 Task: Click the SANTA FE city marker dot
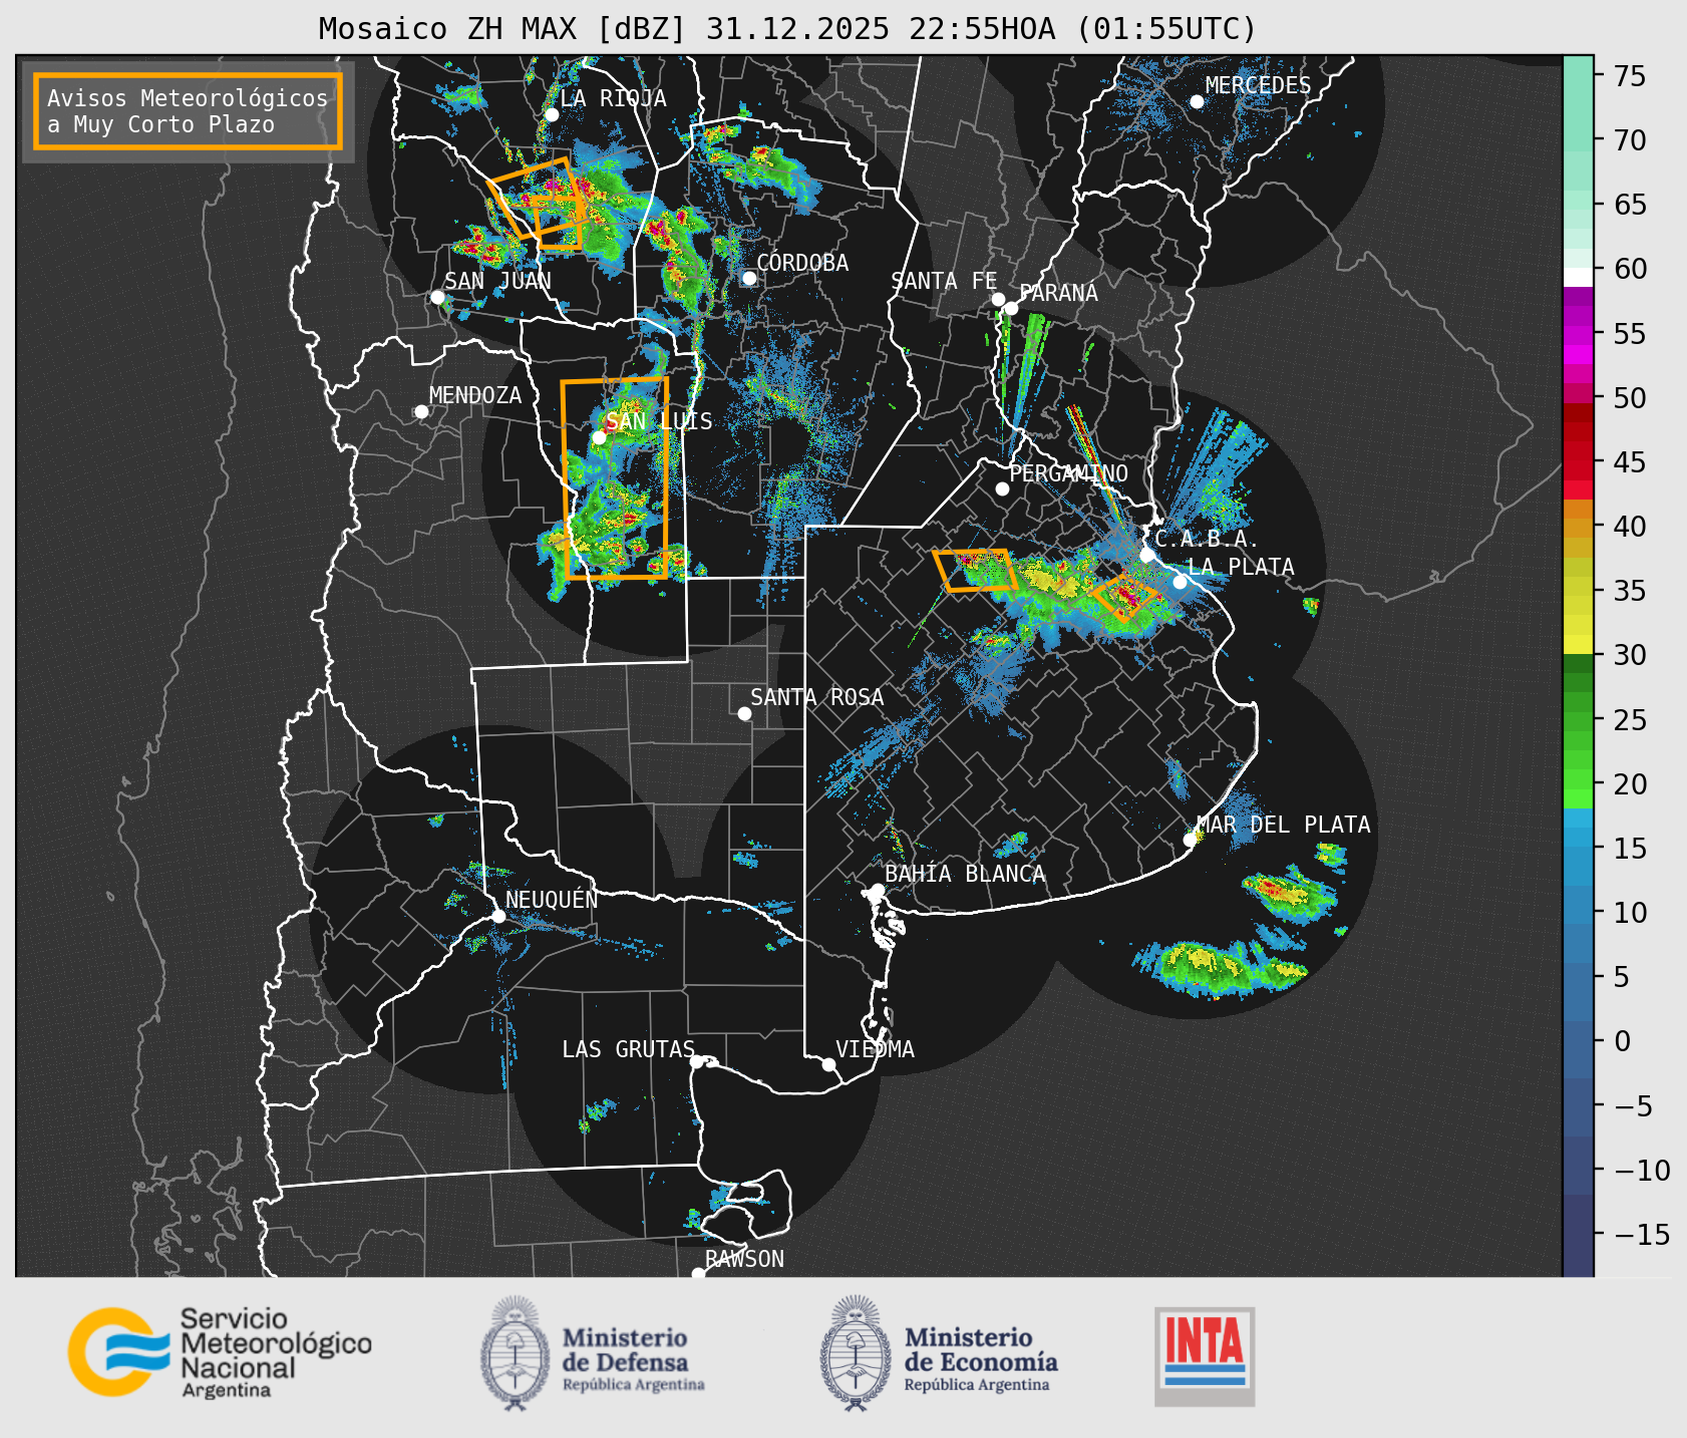998,299
